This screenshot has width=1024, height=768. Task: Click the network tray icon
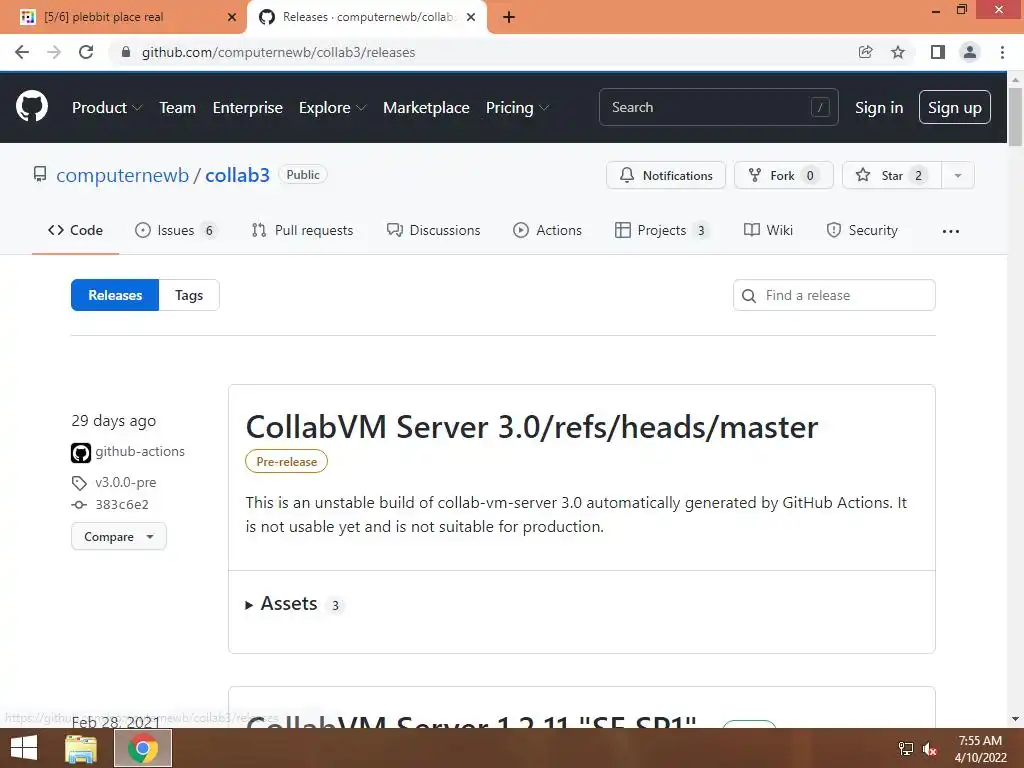coord(906,749)
